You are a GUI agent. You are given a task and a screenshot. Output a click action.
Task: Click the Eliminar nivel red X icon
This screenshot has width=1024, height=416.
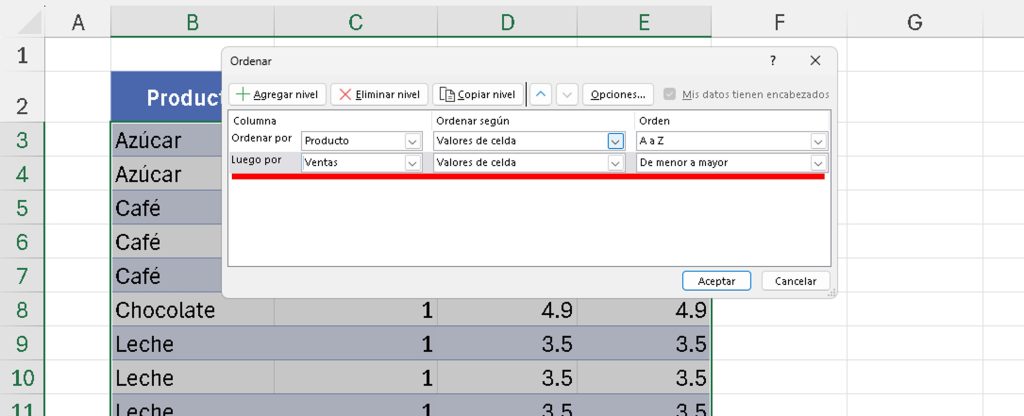(345, 94)
